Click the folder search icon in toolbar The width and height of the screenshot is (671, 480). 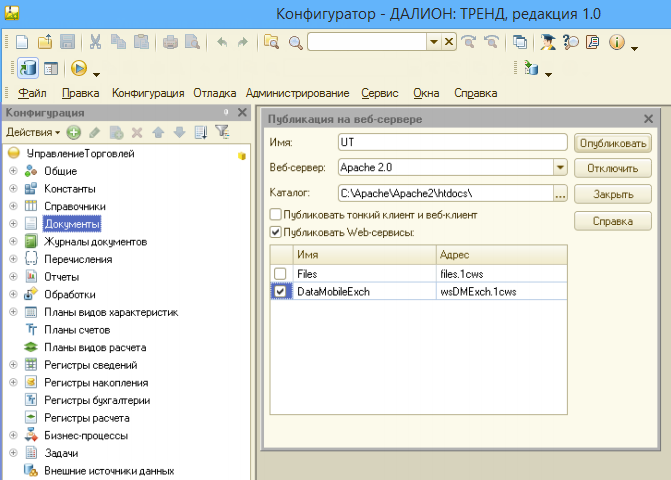click(x=271, y=42)
